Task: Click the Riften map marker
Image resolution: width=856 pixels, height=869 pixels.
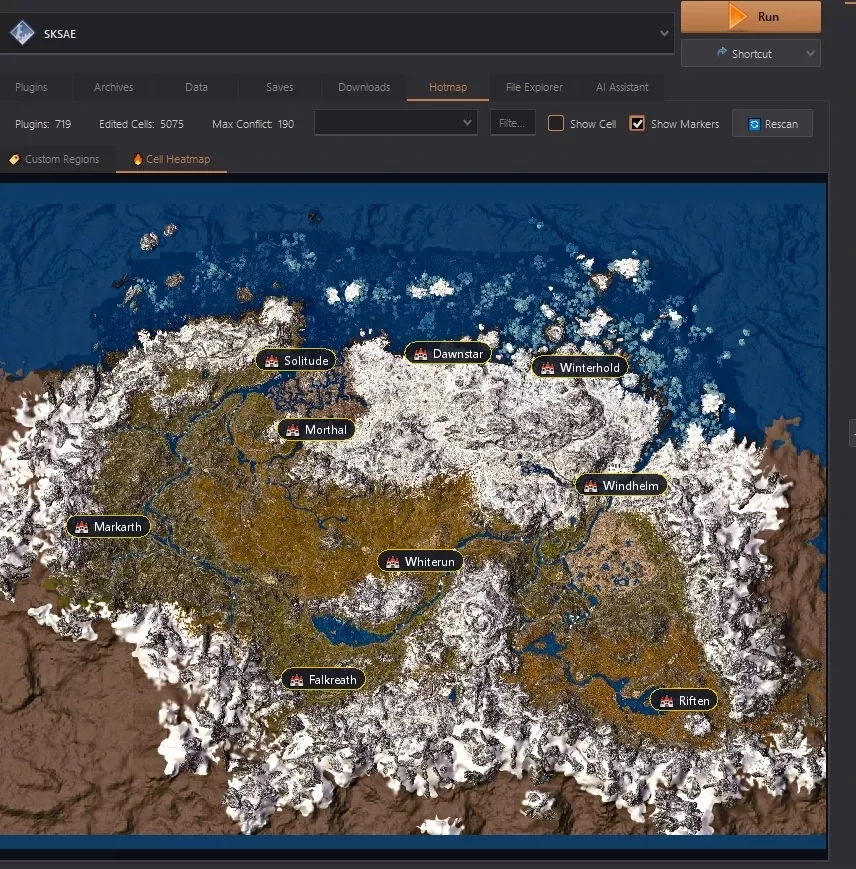Action: 684,701
